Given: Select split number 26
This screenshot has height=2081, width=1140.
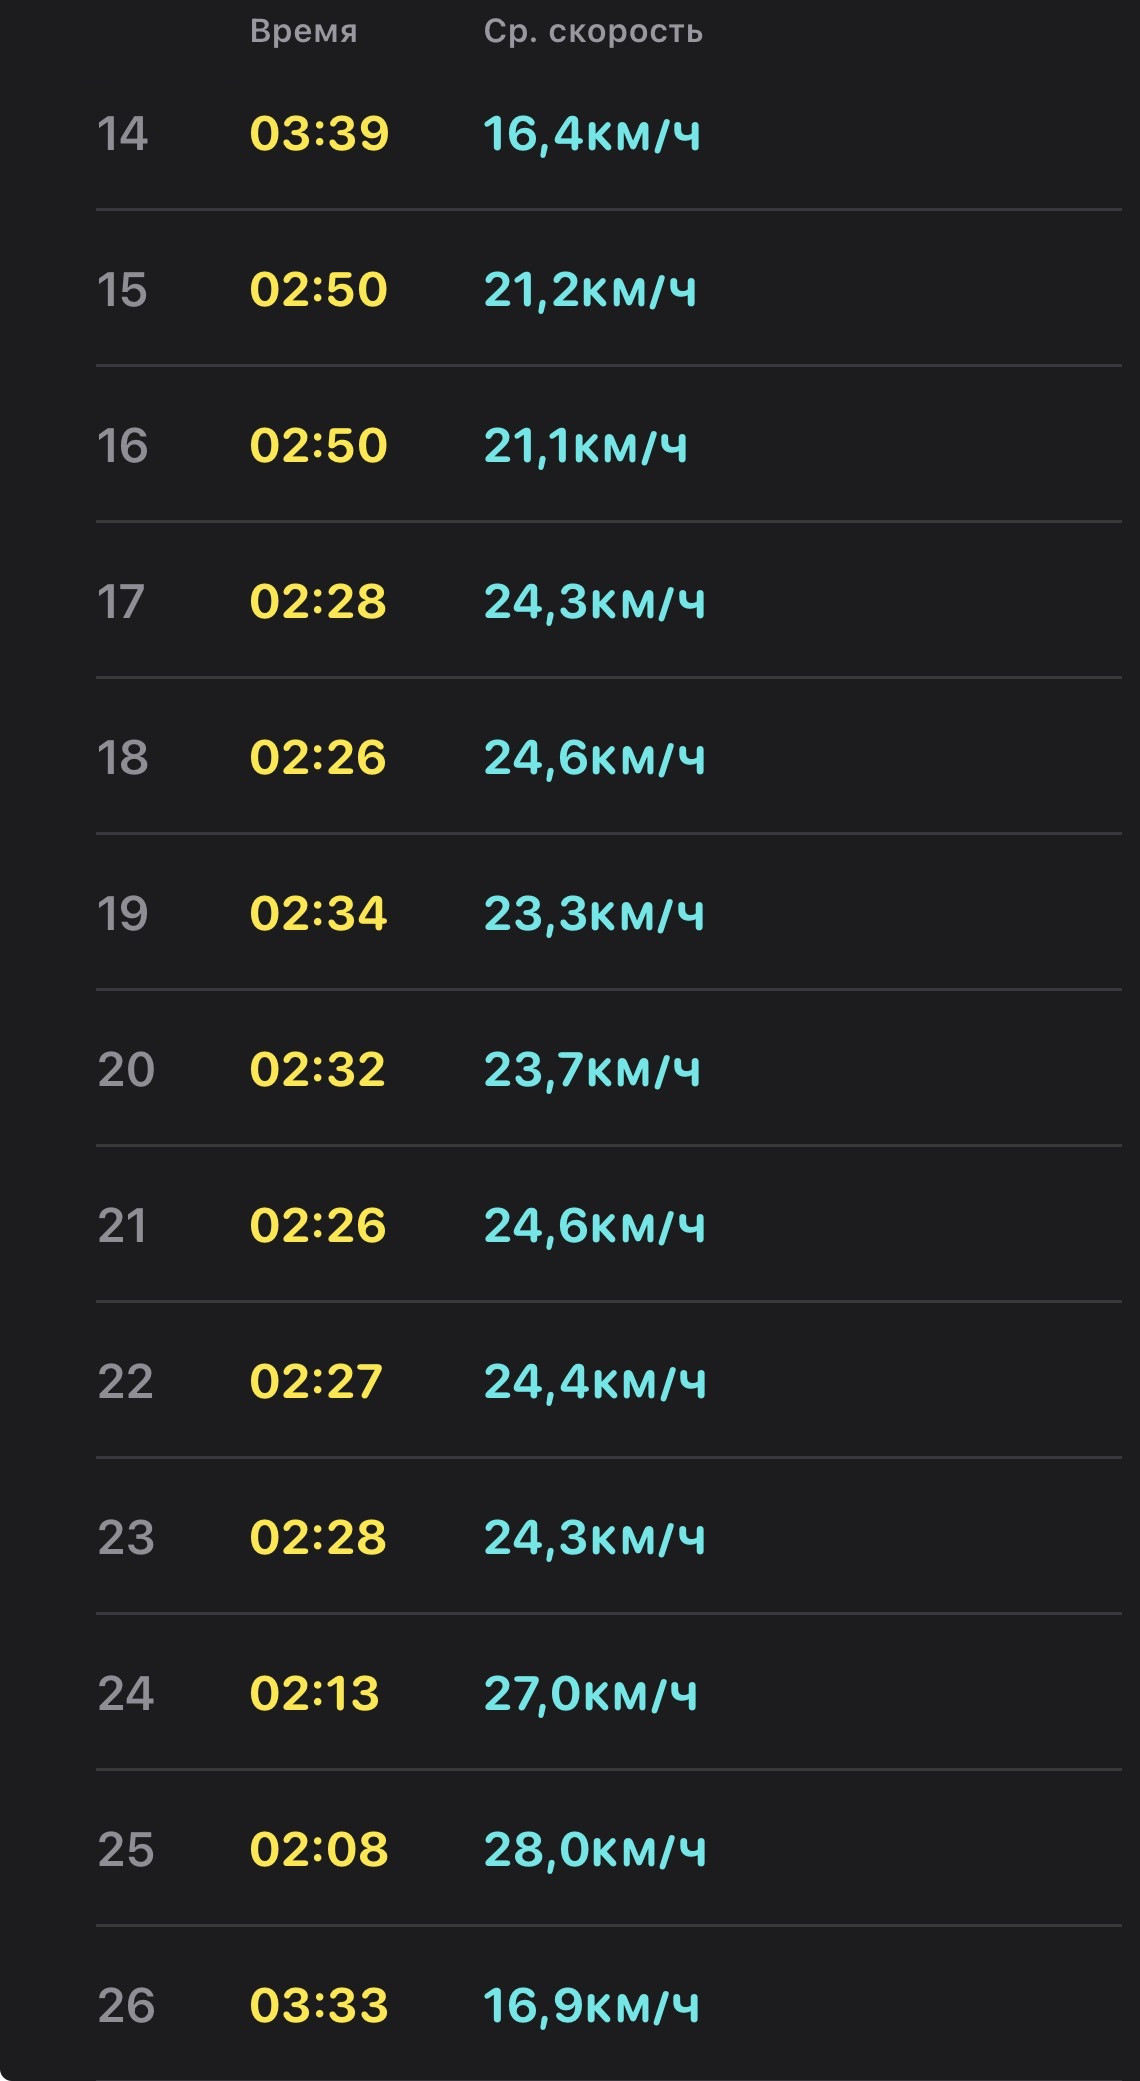Looking at the screenshot, I should tap(126, 2006).
